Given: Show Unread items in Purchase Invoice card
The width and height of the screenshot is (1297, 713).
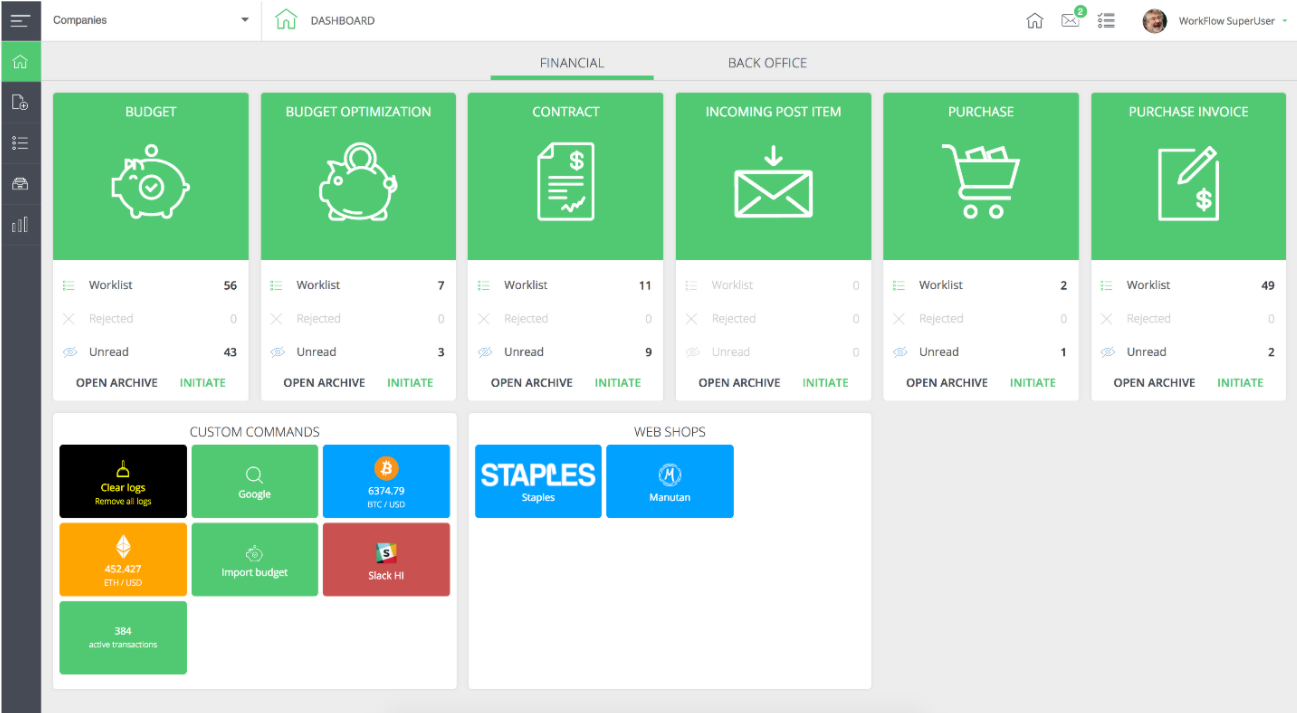Looking at the screenshot, I should point(1147,352).
